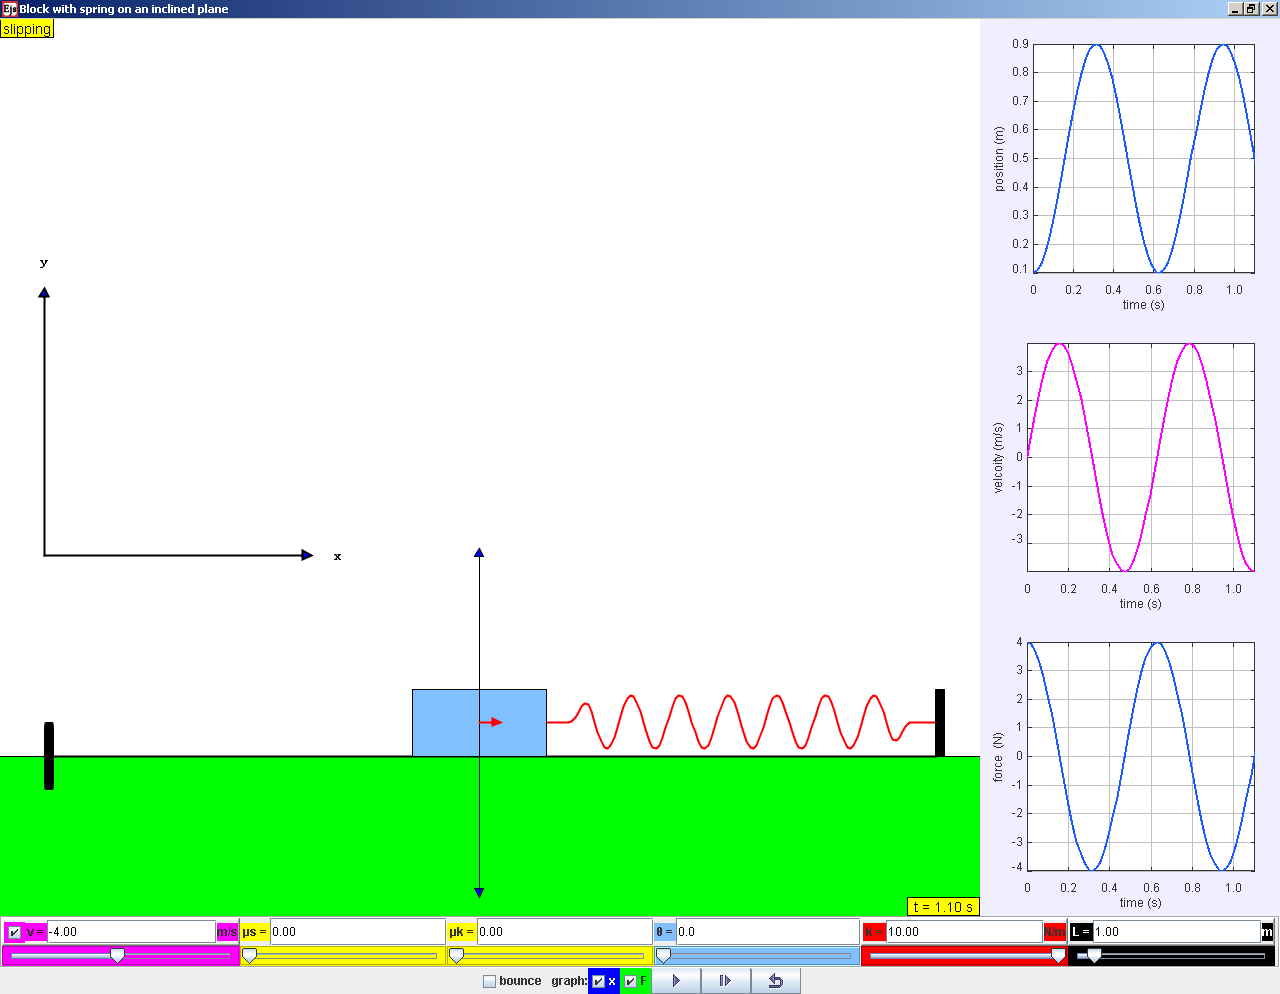Reset the simulation with the return arrow
Image resolution: width=1280 pixels, height=994 pixels.
[775, 981]
